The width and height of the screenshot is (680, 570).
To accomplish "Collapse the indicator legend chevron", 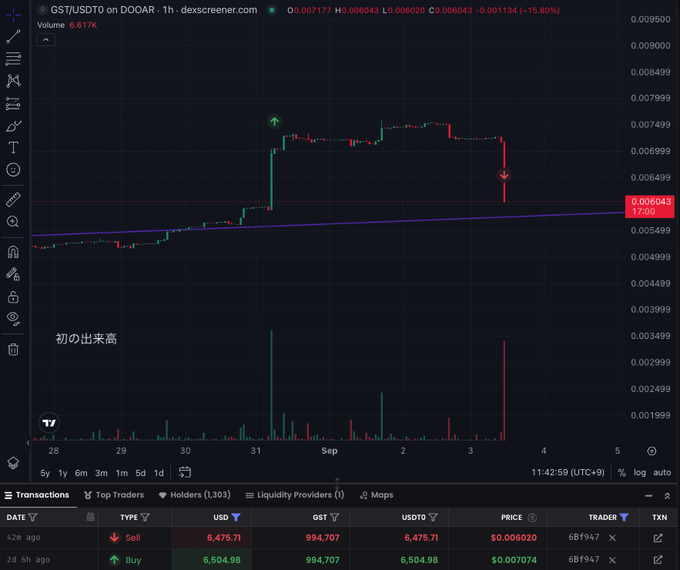I will (x=46, y=40).
